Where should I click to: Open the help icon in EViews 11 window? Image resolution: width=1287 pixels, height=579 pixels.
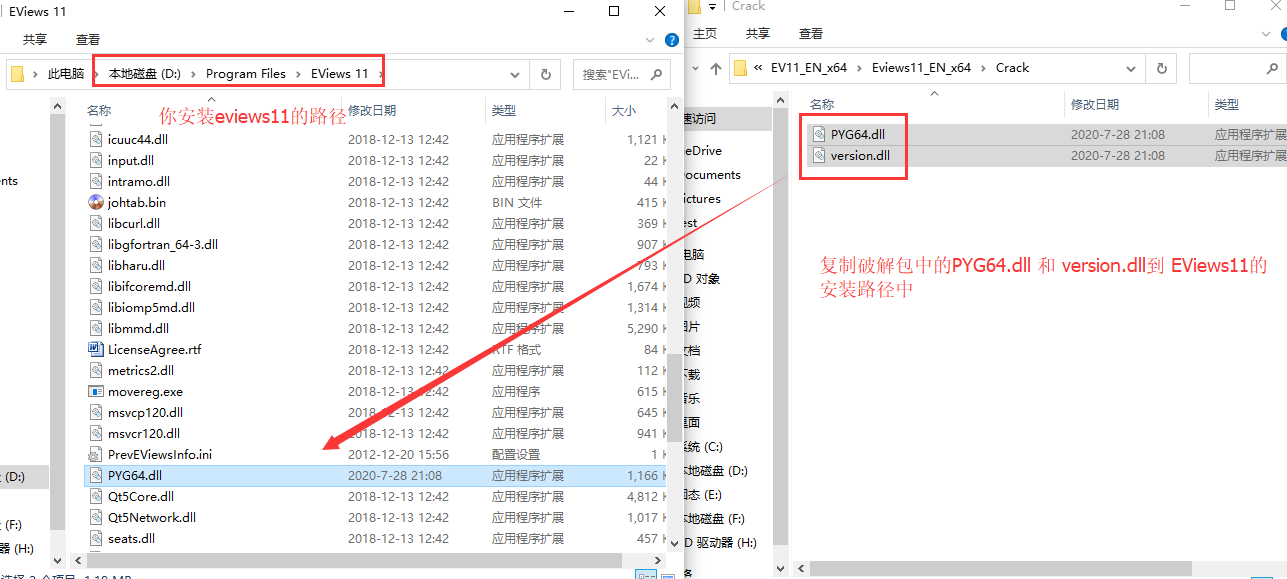click(x=672, y=40)
